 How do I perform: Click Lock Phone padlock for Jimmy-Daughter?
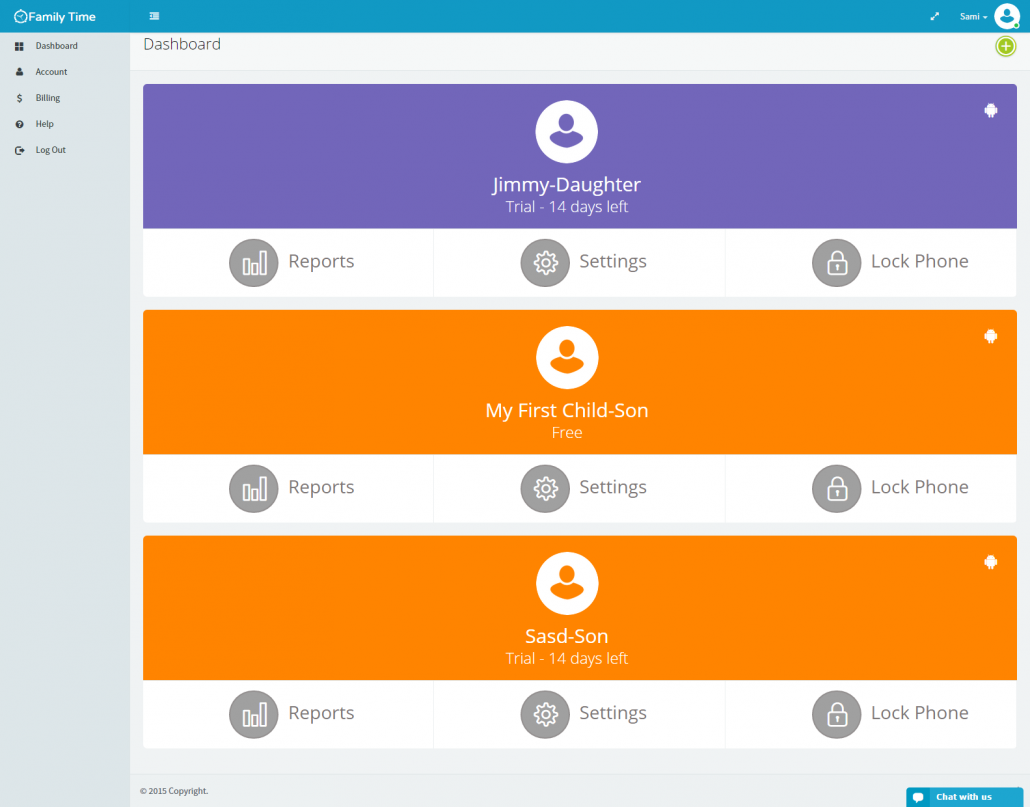pos(836,263)
